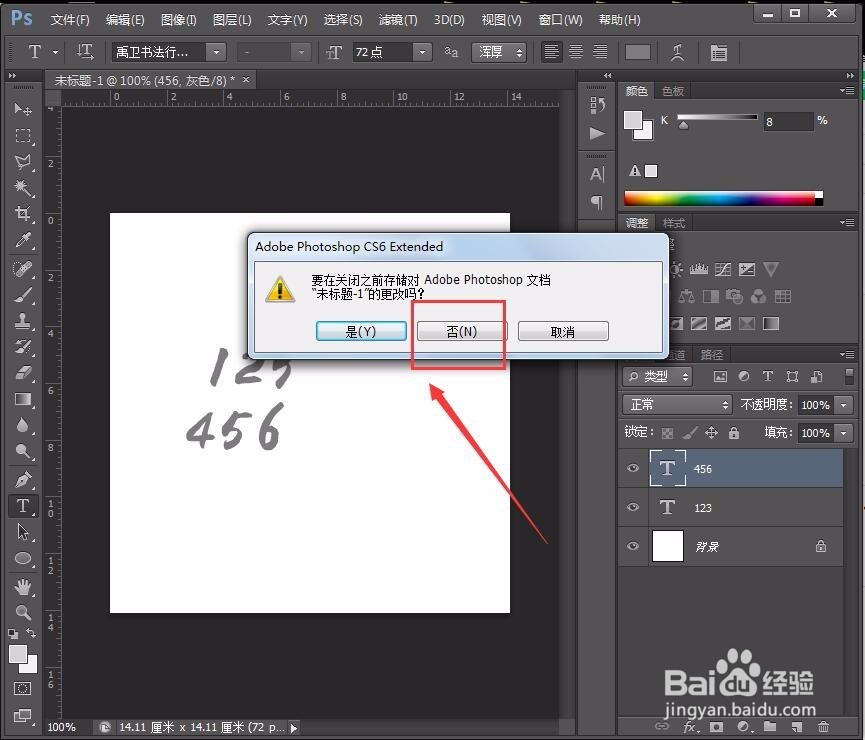Left align text button
Screen dimensions: 865x740
(551, 52)
